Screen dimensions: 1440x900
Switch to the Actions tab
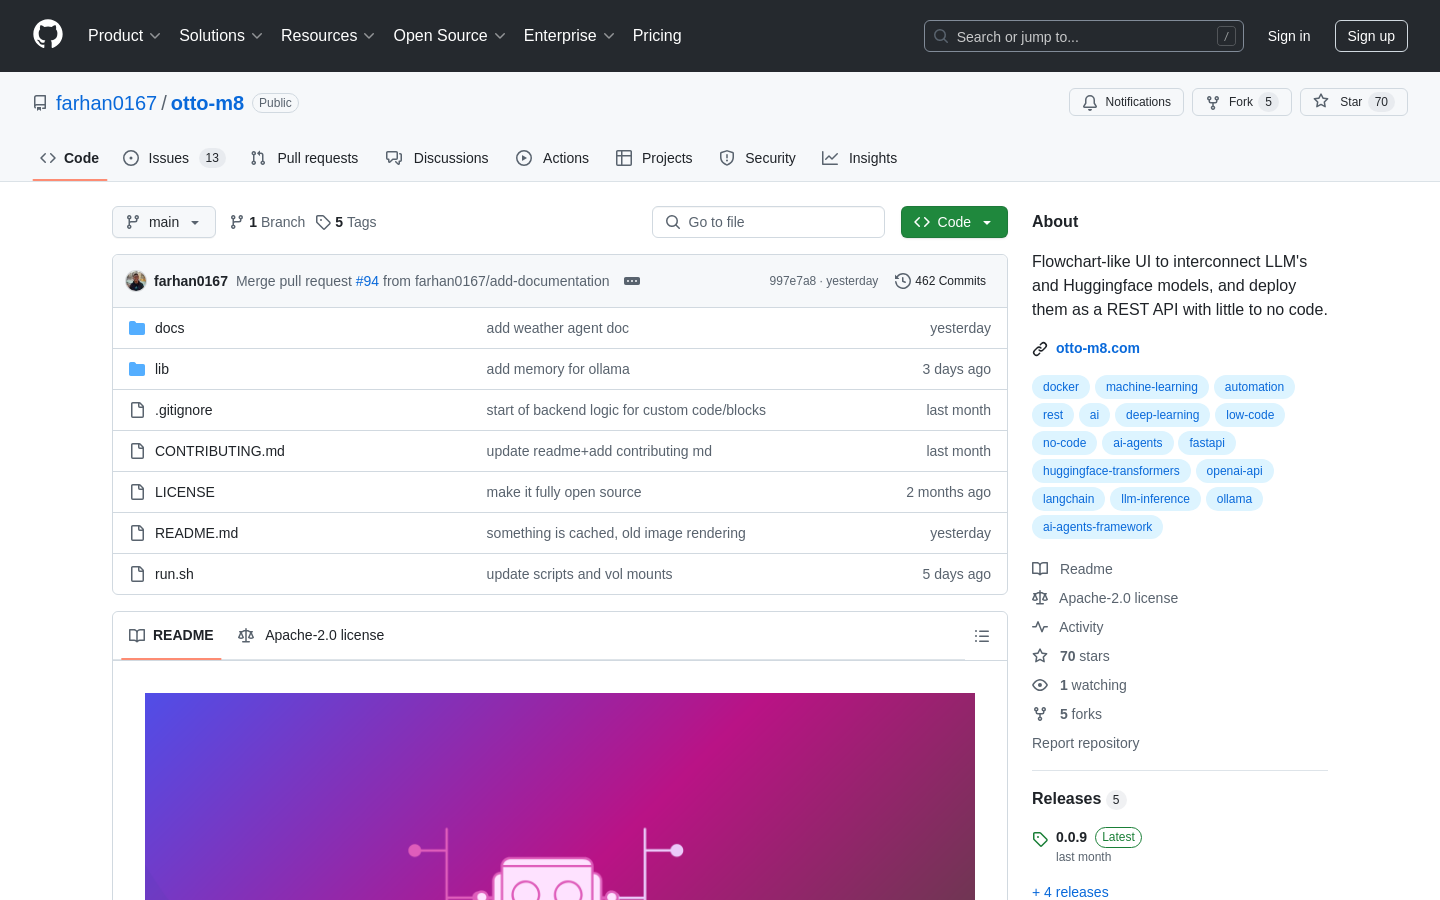click(x=552, y=158)
